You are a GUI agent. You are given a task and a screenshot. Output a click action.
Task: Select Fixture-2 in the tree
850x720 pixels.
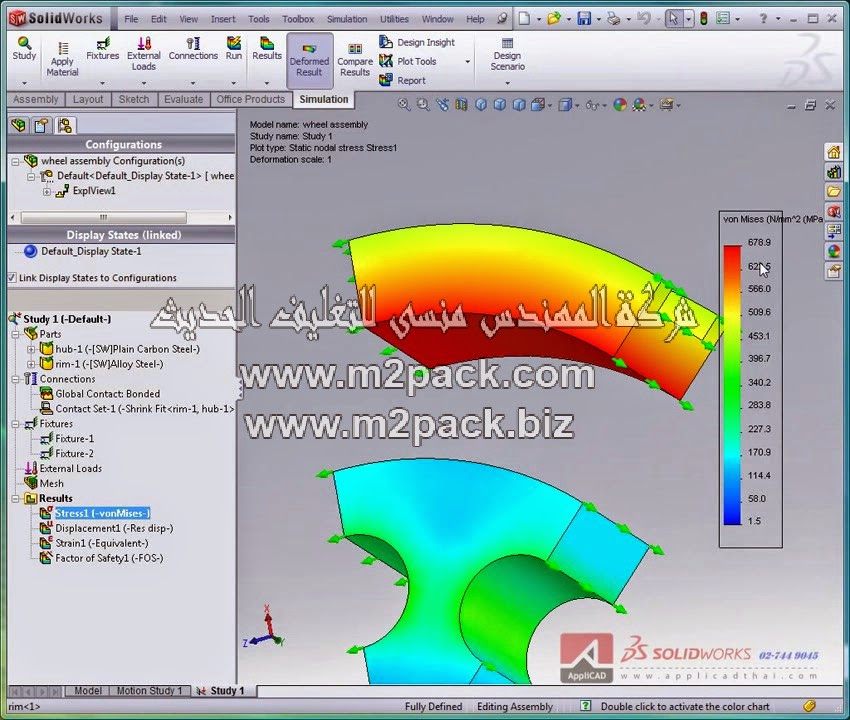point(74,453)
